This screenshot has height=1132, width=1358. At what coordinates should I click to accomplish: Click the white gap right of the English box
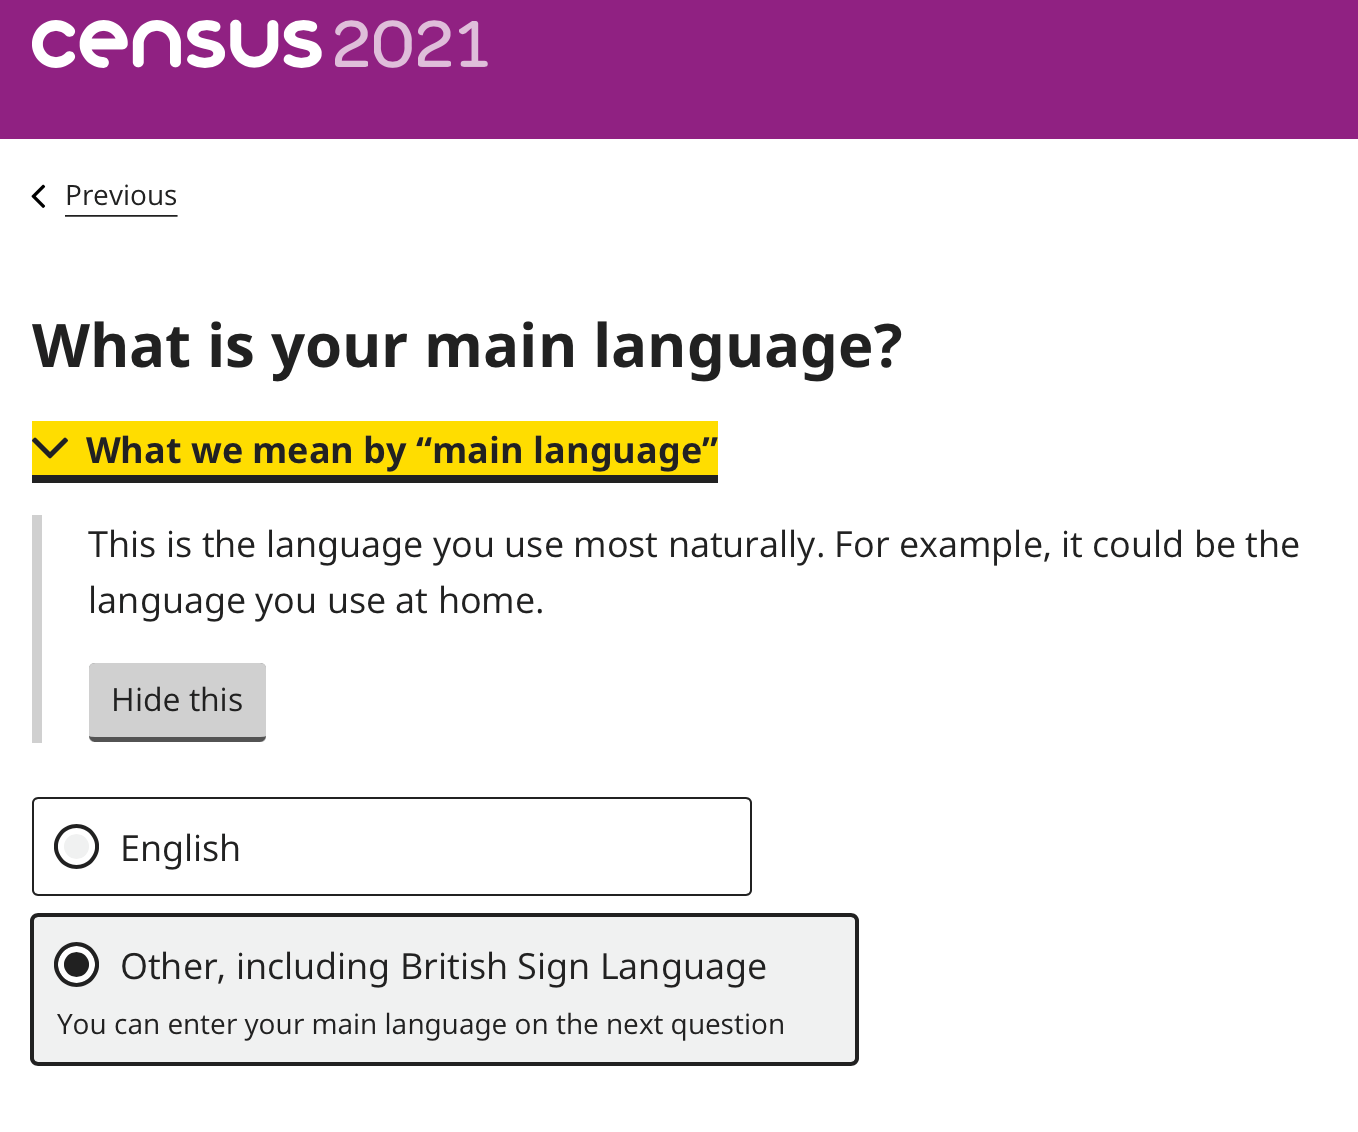(1000, 847)
